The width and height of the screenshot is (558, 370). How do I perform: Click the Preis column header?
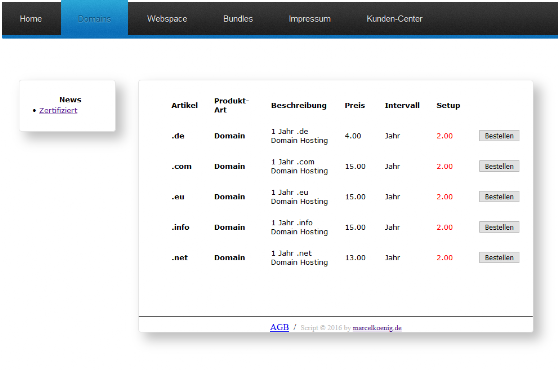354,105
